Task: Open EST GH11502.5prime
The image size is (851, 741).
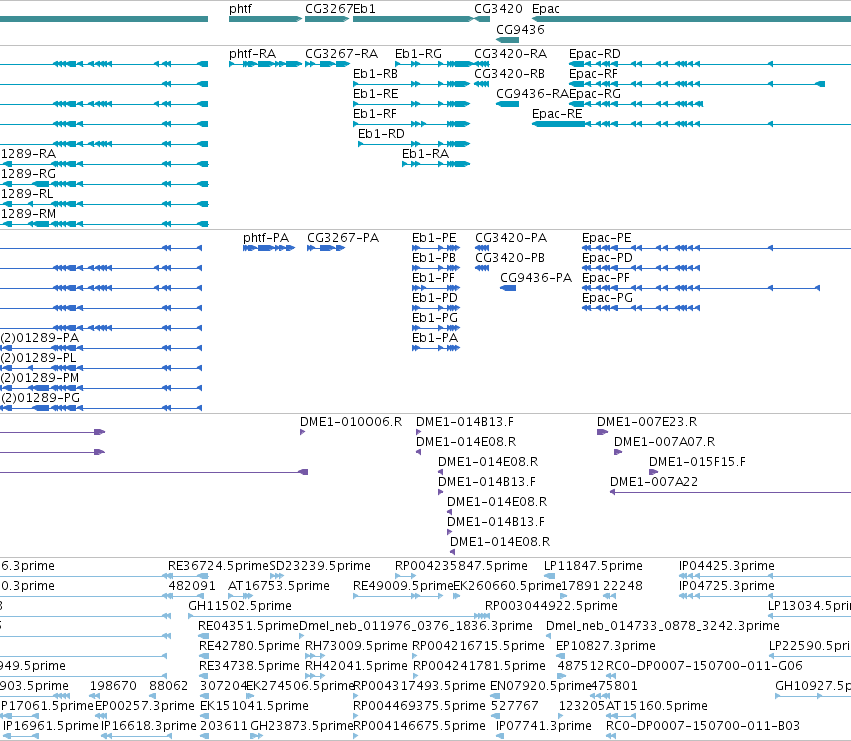Action: tap(339, 616)
